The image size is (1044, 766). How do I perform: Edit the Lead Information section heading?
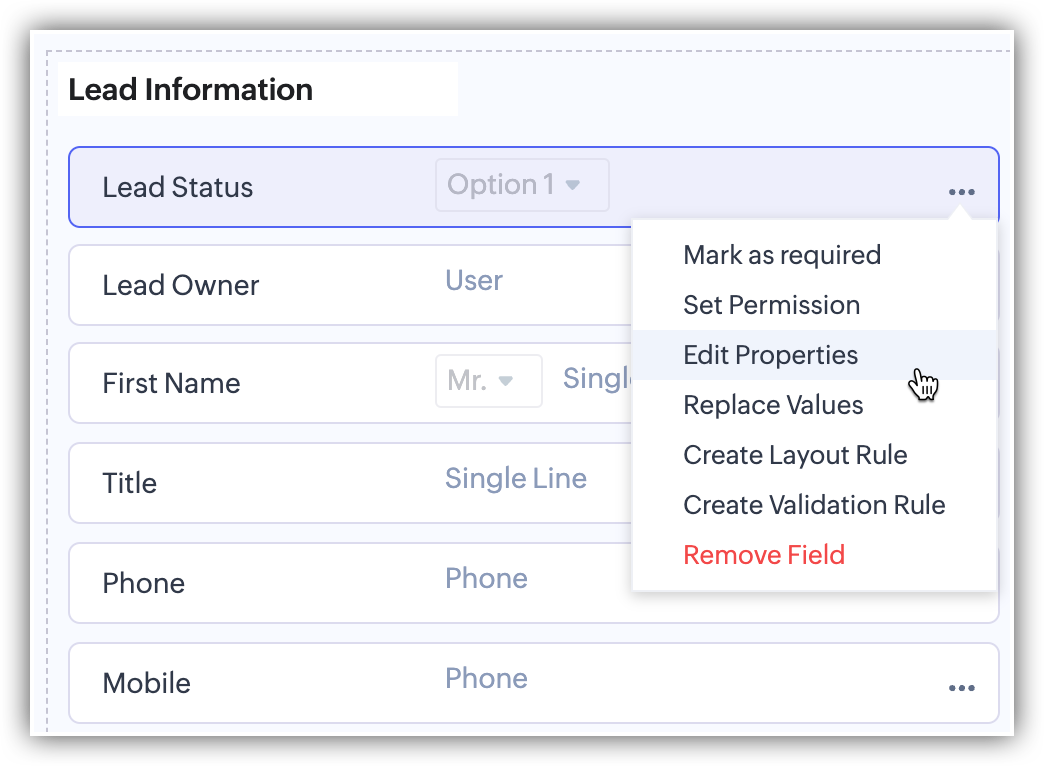(190, 90)
